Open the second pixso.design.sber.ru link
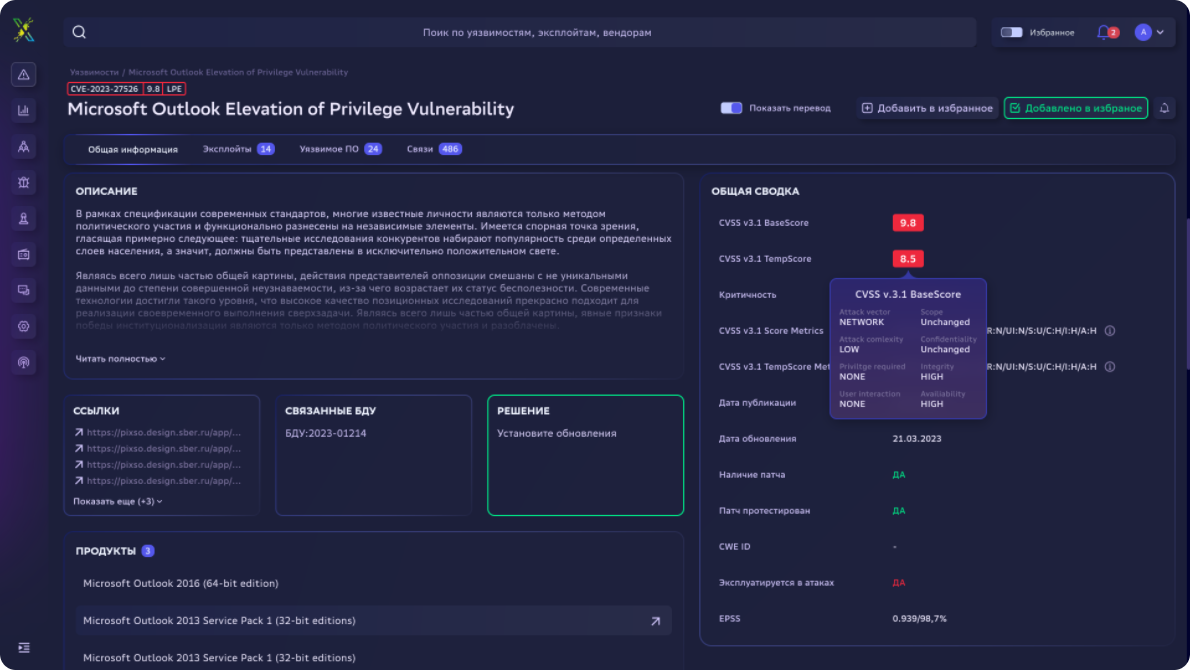Image resolution: width=1190 pixels, height=670 pixels. 157,448
